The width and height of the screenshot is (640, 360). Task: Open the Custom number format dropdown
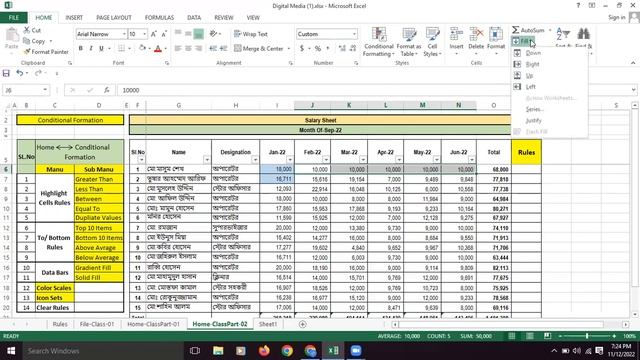click(354, 34)
